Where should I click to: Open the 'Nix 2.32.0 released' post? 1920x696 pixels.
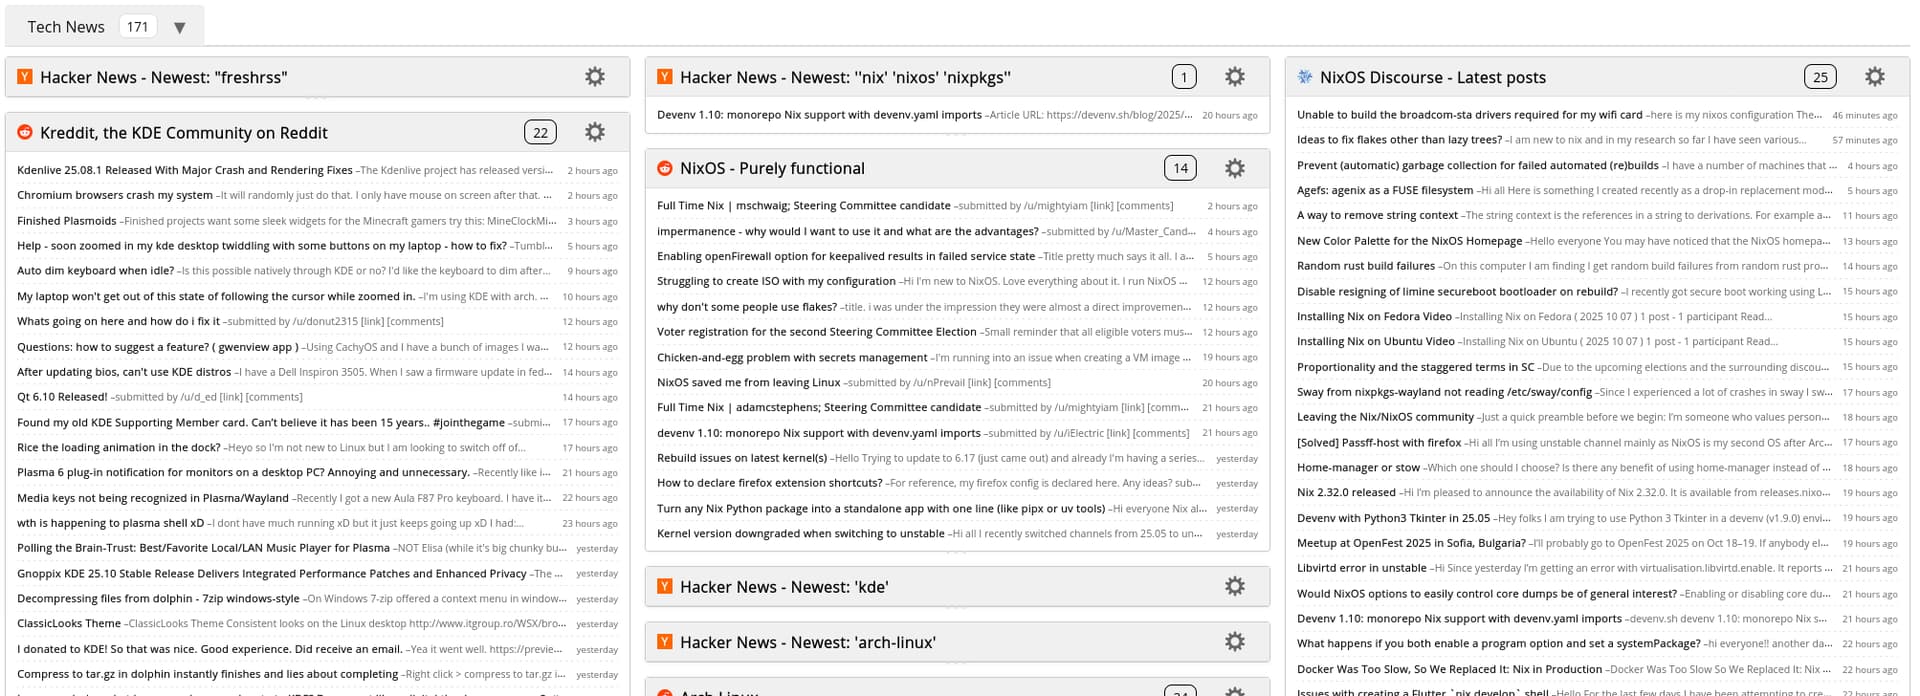point(1346,492)
